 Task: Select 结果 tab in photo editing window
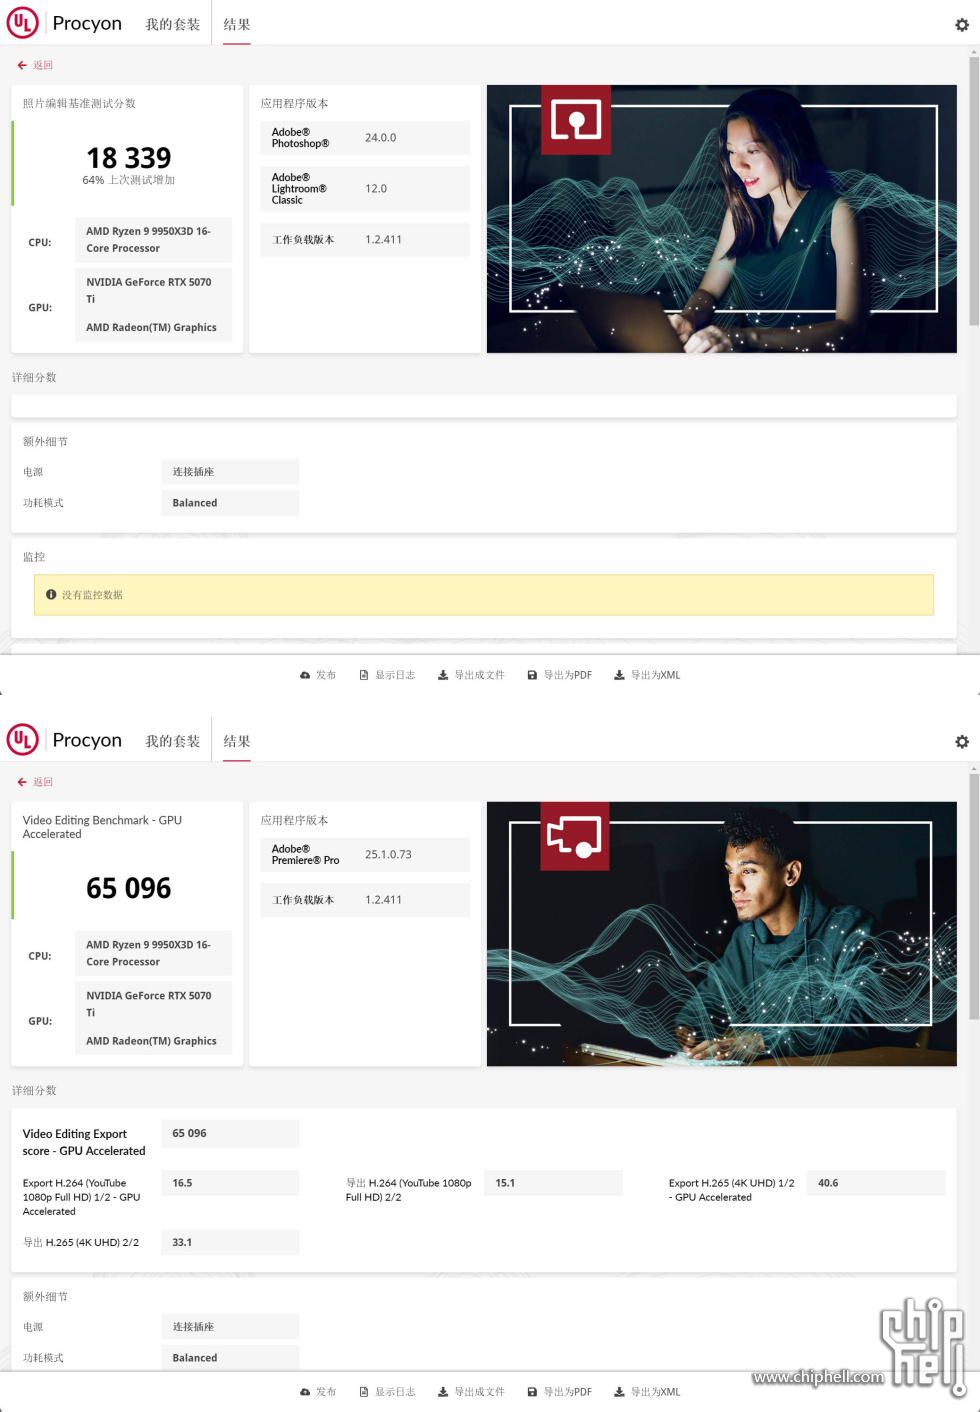click(237, 24)
